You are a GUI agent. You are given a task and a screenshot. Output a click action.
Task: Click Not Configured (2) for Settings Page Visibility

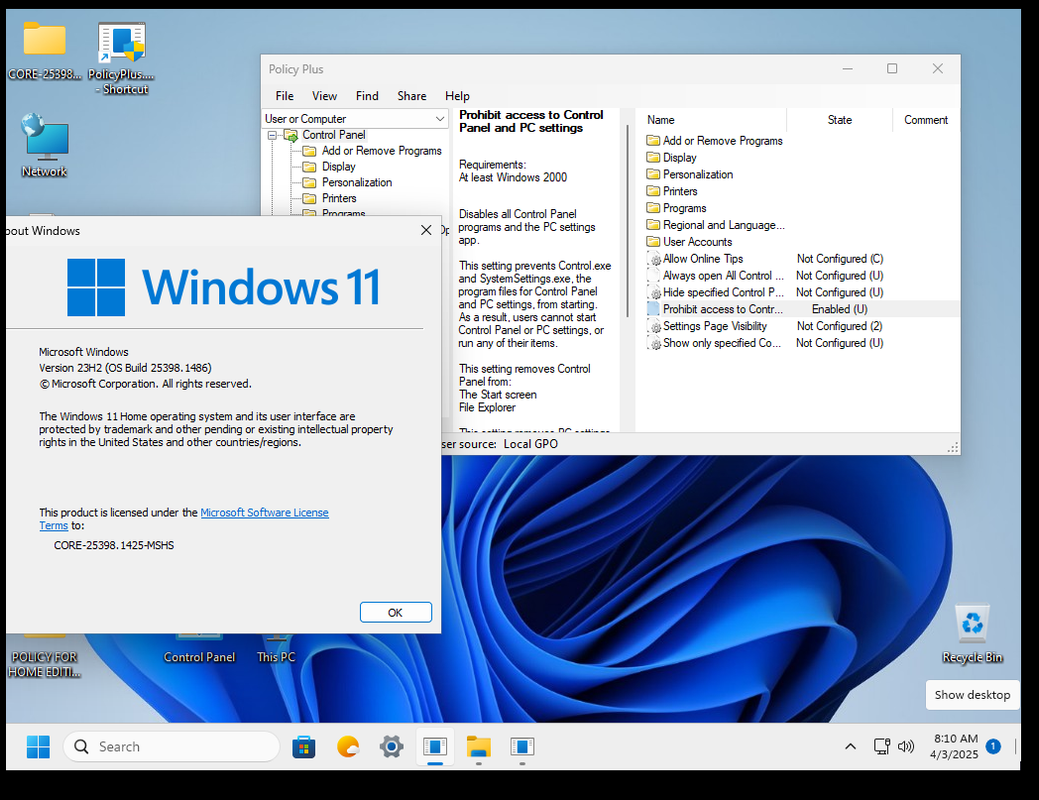pos(840,326)
